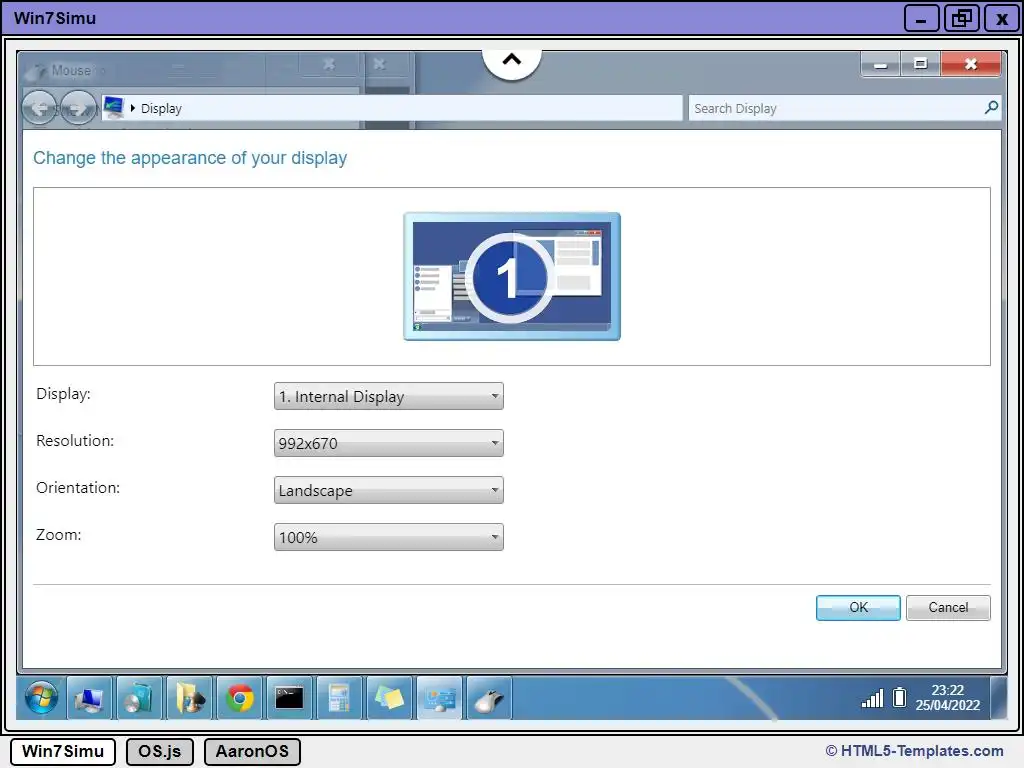
Task: Open the Calculator taskbar icon
Action: pyautogui.click(x=340, y=699)
